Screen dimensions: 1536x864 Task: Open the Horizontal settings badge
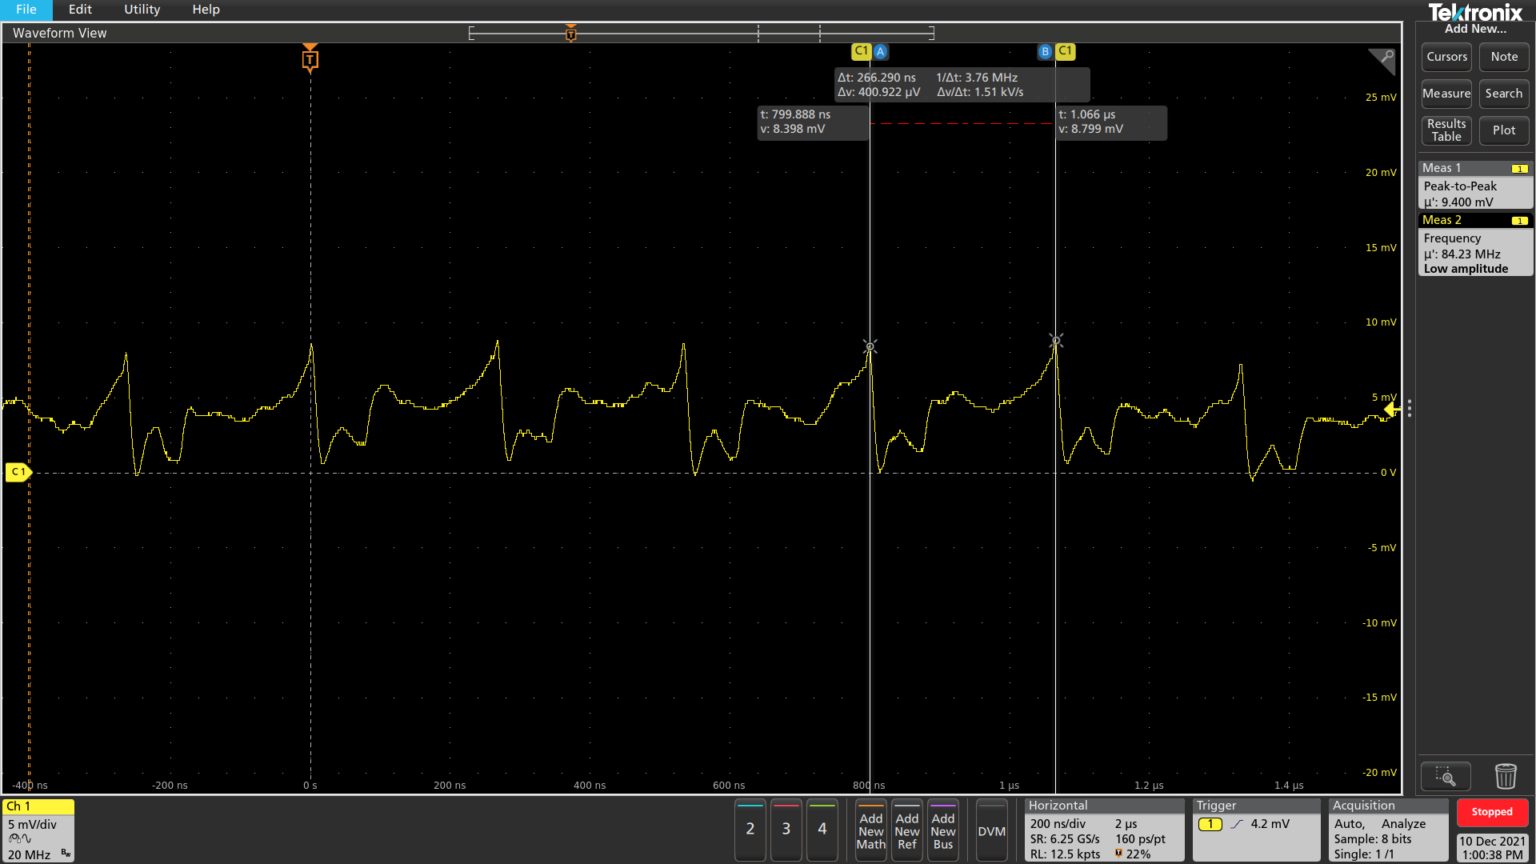1105,830
